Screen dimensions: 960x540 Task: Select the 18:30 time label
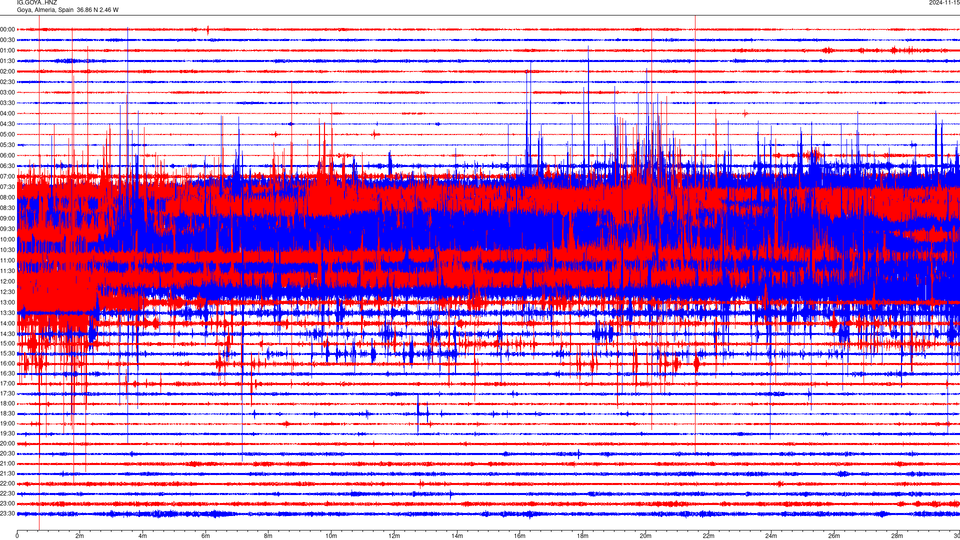7,414
